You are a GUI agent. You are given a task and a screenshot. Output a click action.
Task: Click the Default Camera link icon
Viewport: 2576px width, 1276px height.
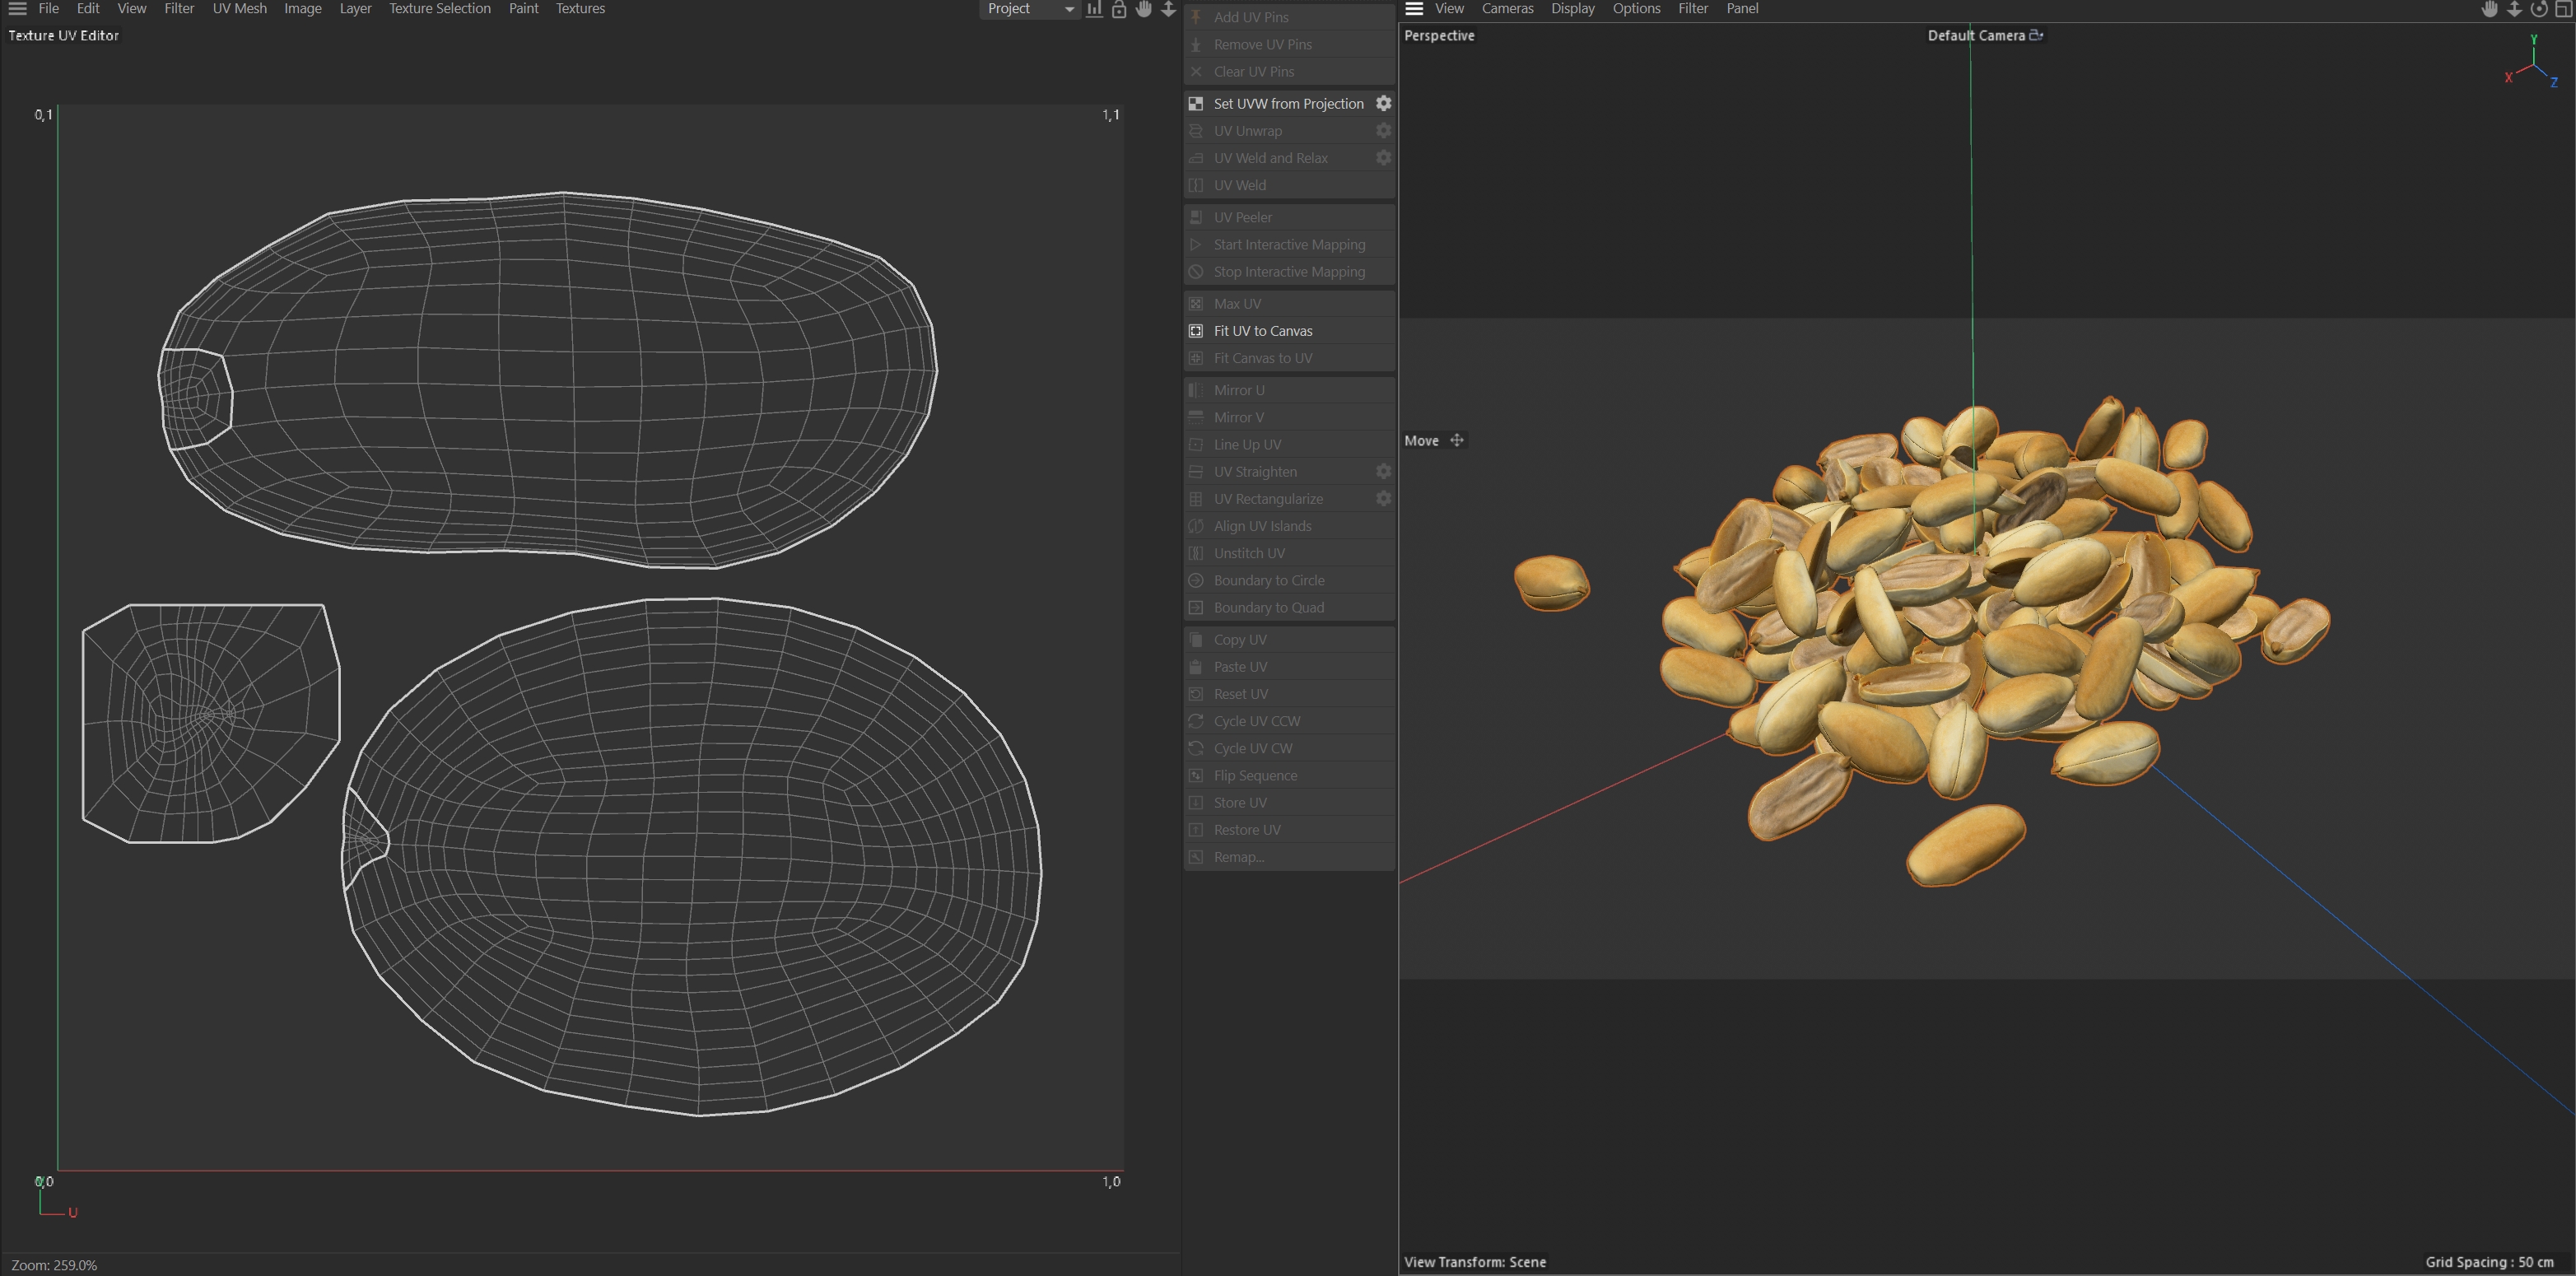[2036, 35]
